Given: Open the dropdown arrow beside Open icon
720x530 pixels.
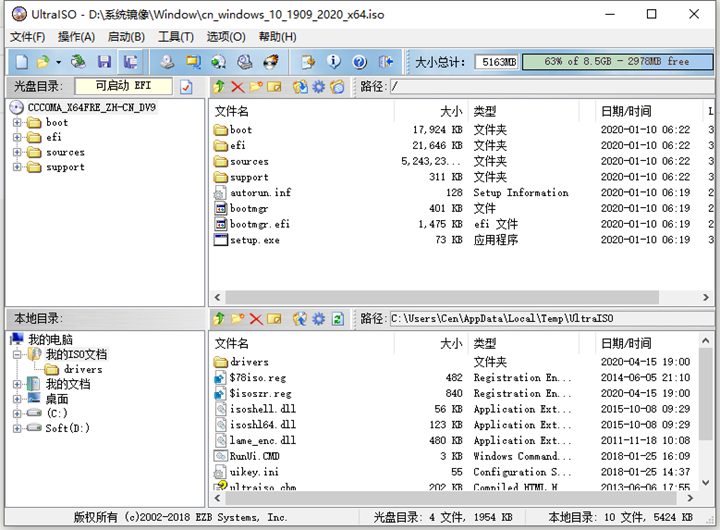Looking at the screenshot, I should point(58,62).
